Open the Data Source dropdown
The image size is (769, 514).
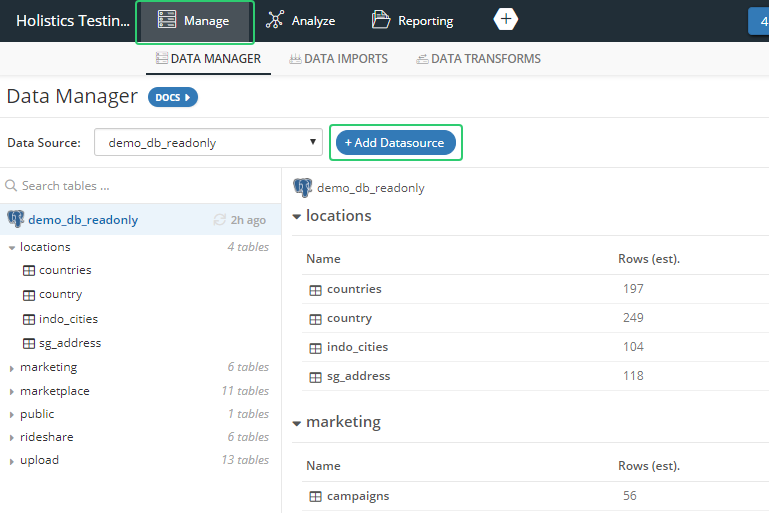click(x=208, y=143)
